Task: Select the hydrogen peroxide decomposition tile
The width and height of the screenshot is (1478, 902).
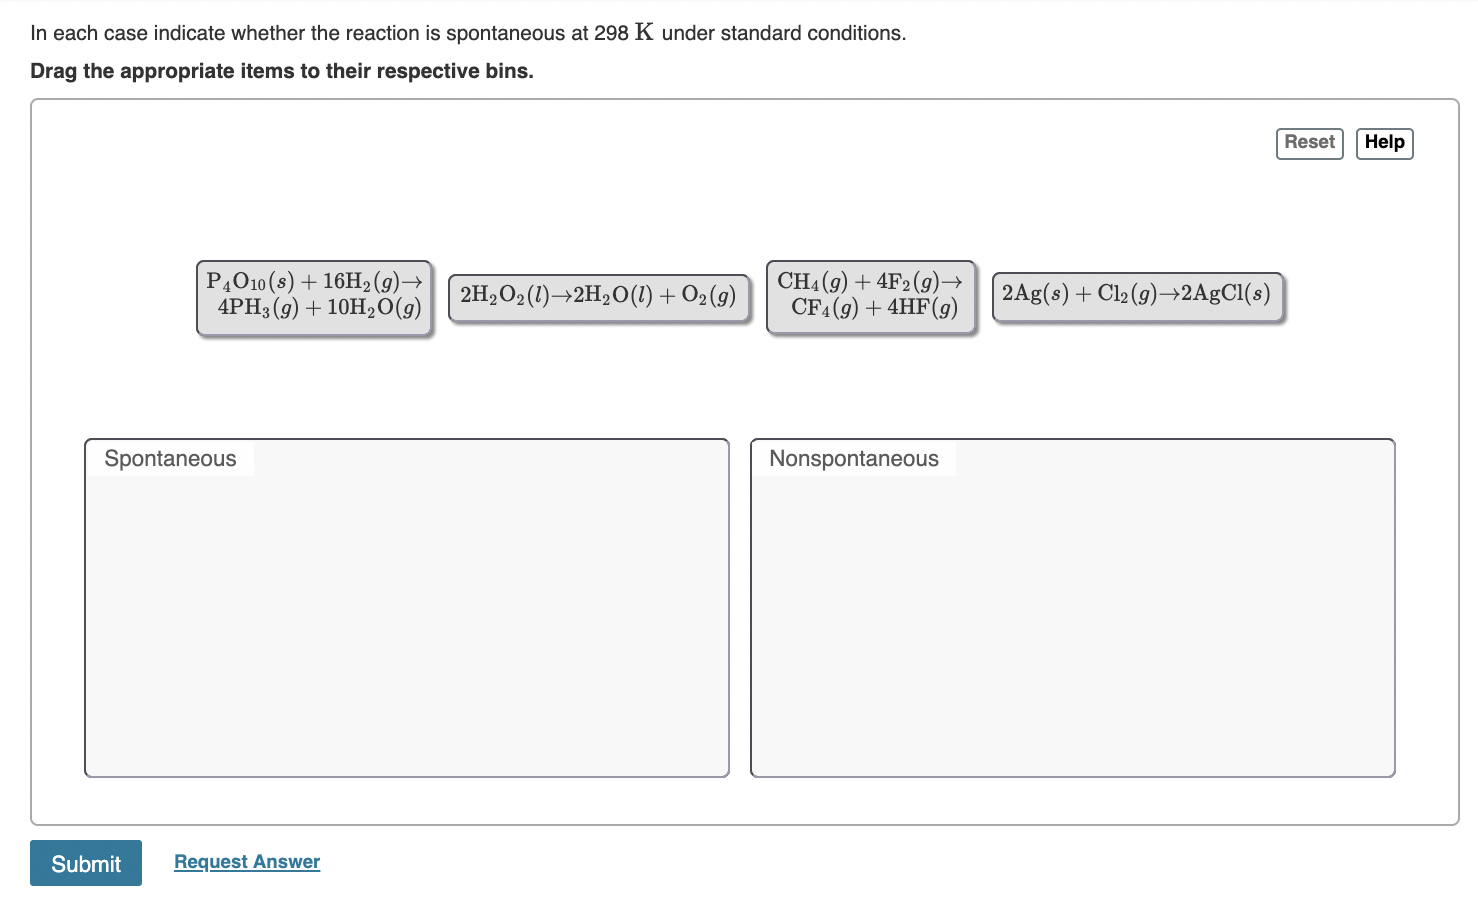Action: (x=598, y=295)
